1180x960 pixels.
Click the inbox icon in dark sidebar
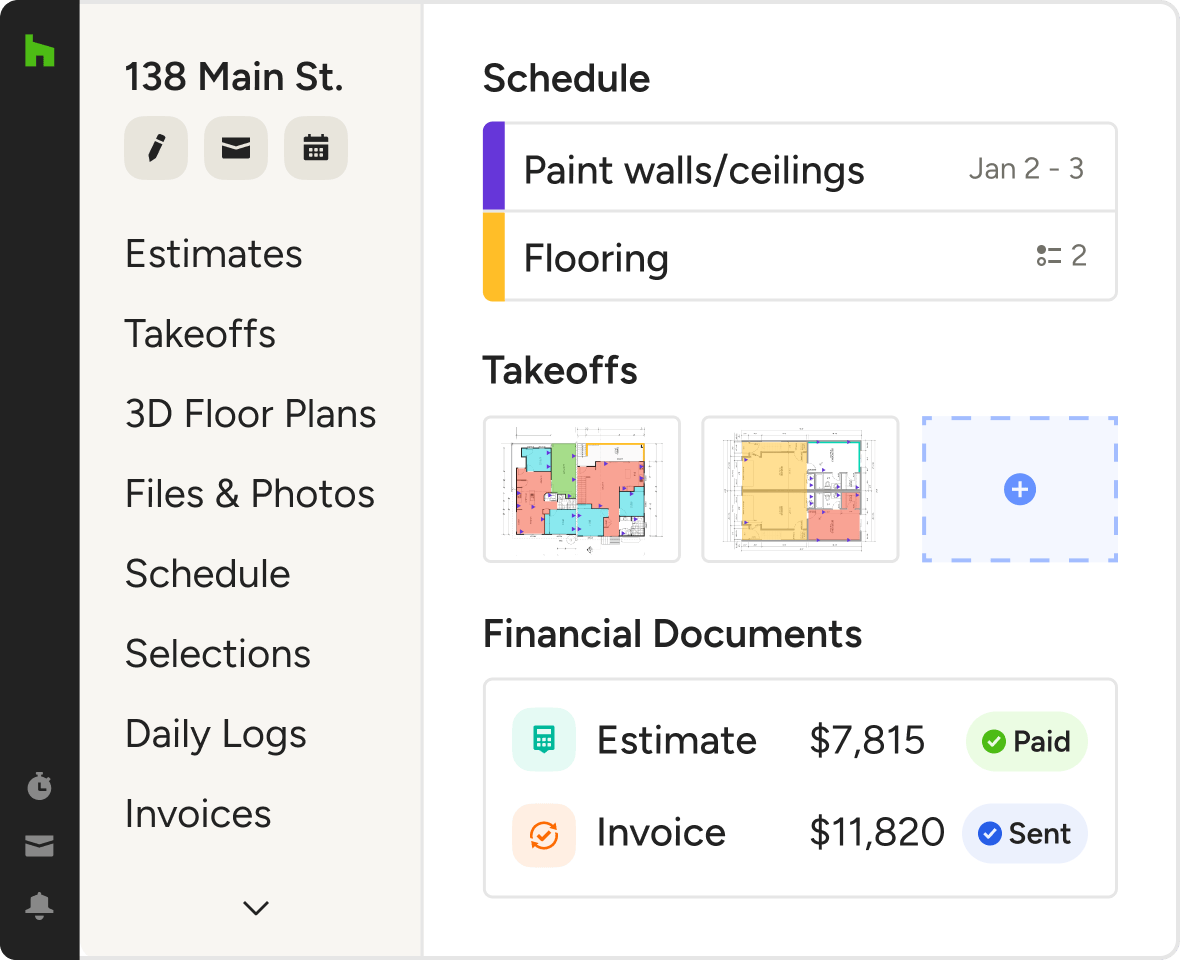pyautogui.click(x=39, y=847)
